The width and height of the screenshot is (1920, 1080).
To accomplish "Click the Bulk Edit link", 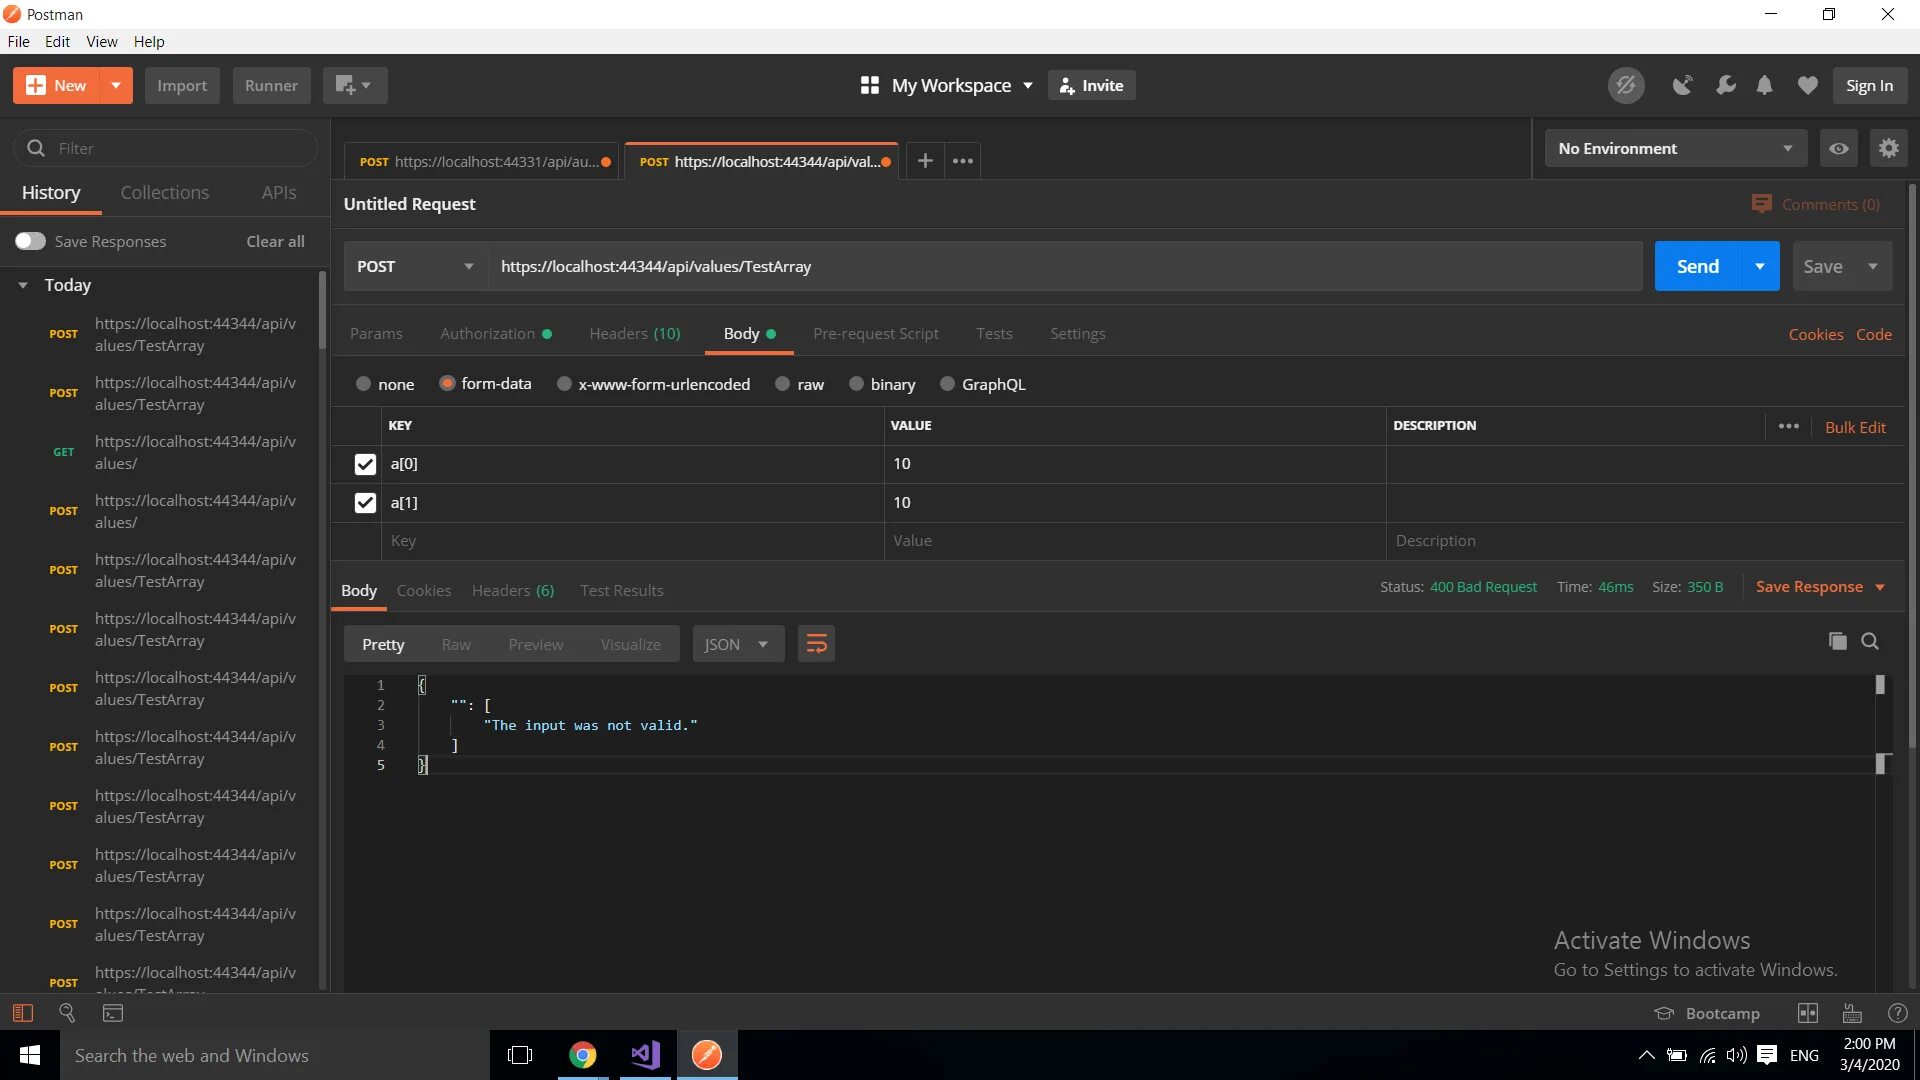I will (x=1854, y=427).
